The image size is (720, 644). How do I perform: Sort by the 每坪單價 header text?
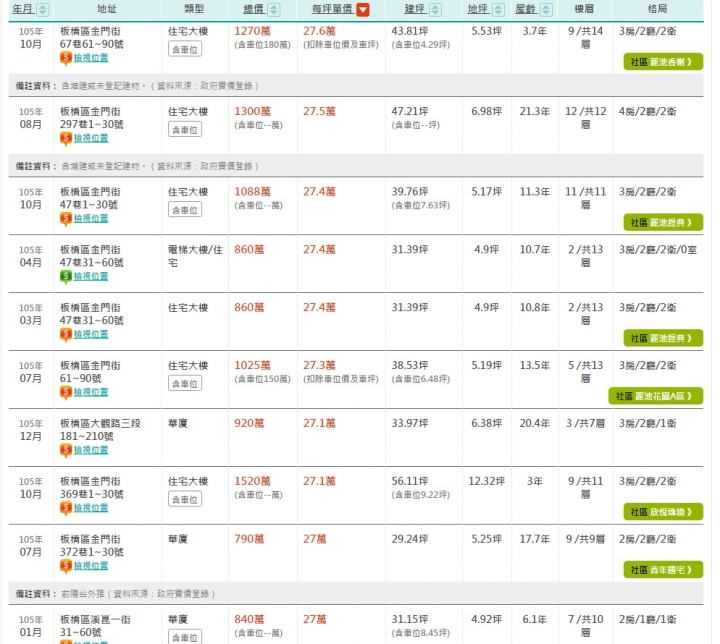point(332,9)
